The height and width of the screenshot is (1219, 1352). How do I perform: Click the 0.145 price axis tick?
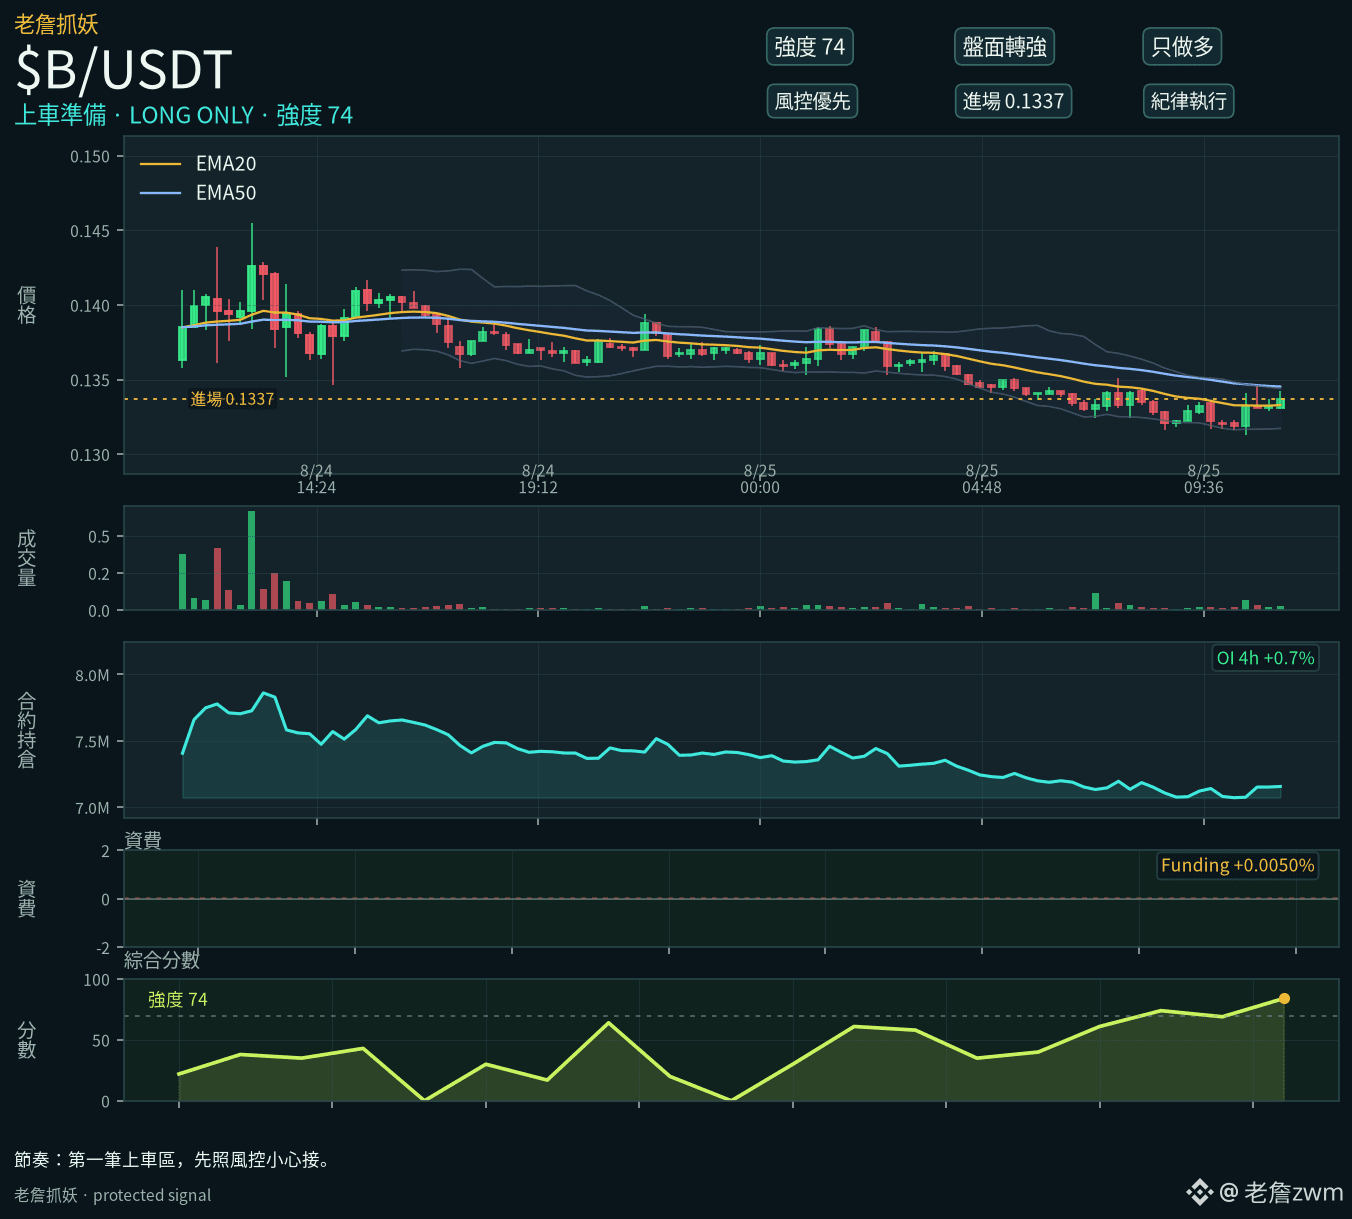click(x=90, y=231)
